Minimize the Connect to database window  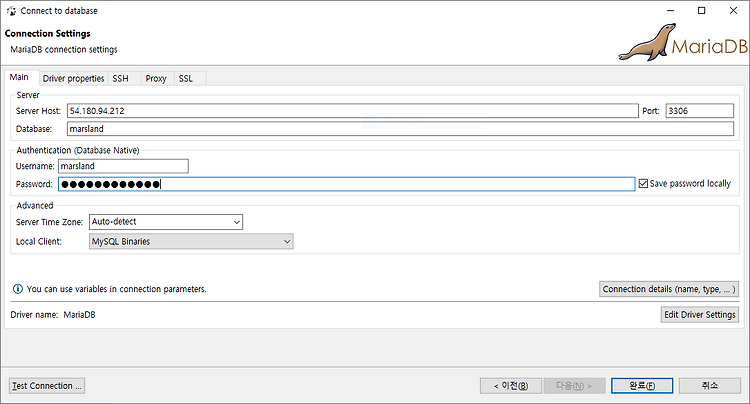[x=671, y=11]
